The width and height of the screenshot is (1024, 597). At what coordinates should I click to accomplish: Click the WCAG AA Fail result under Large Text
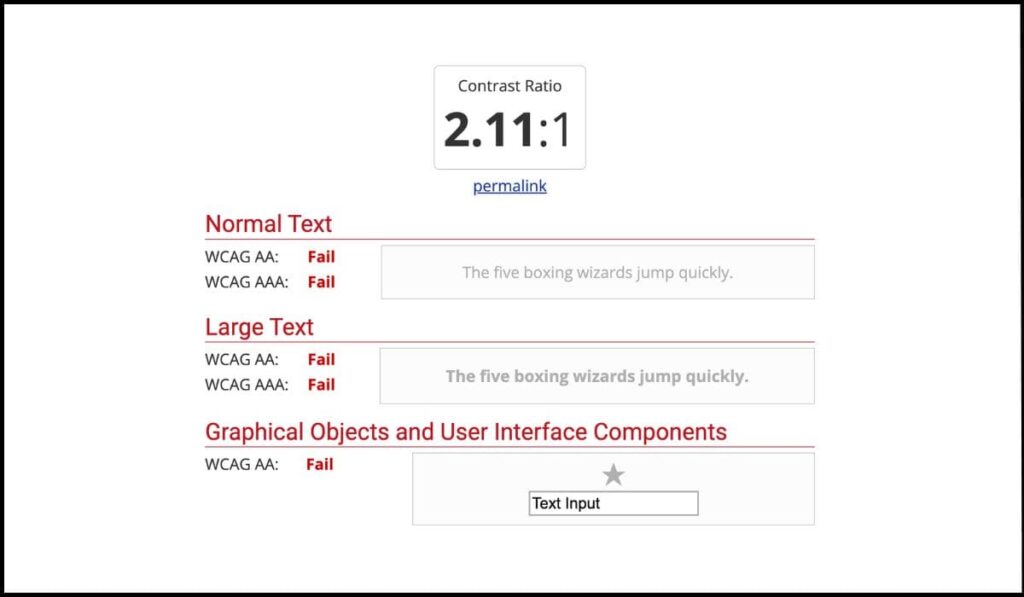pyautogui.click(x=321, y=360)
